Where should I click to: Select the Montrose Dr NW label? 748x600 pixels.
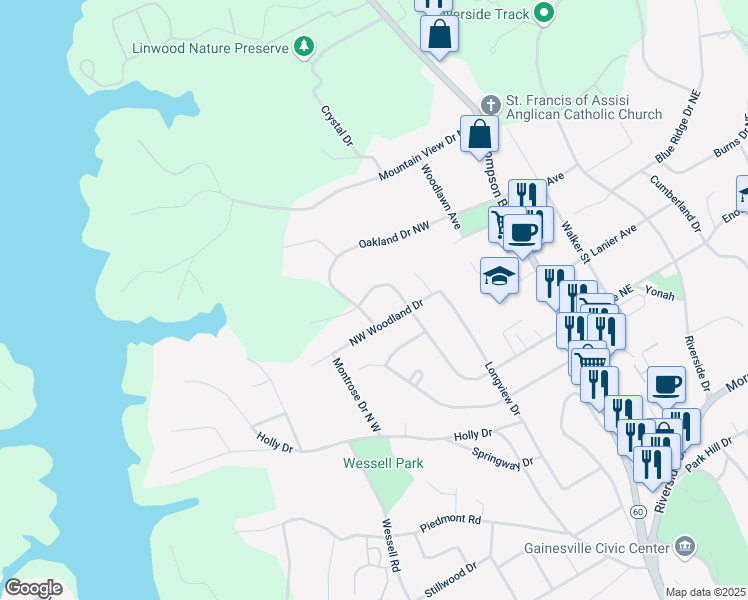click(356, 395)
